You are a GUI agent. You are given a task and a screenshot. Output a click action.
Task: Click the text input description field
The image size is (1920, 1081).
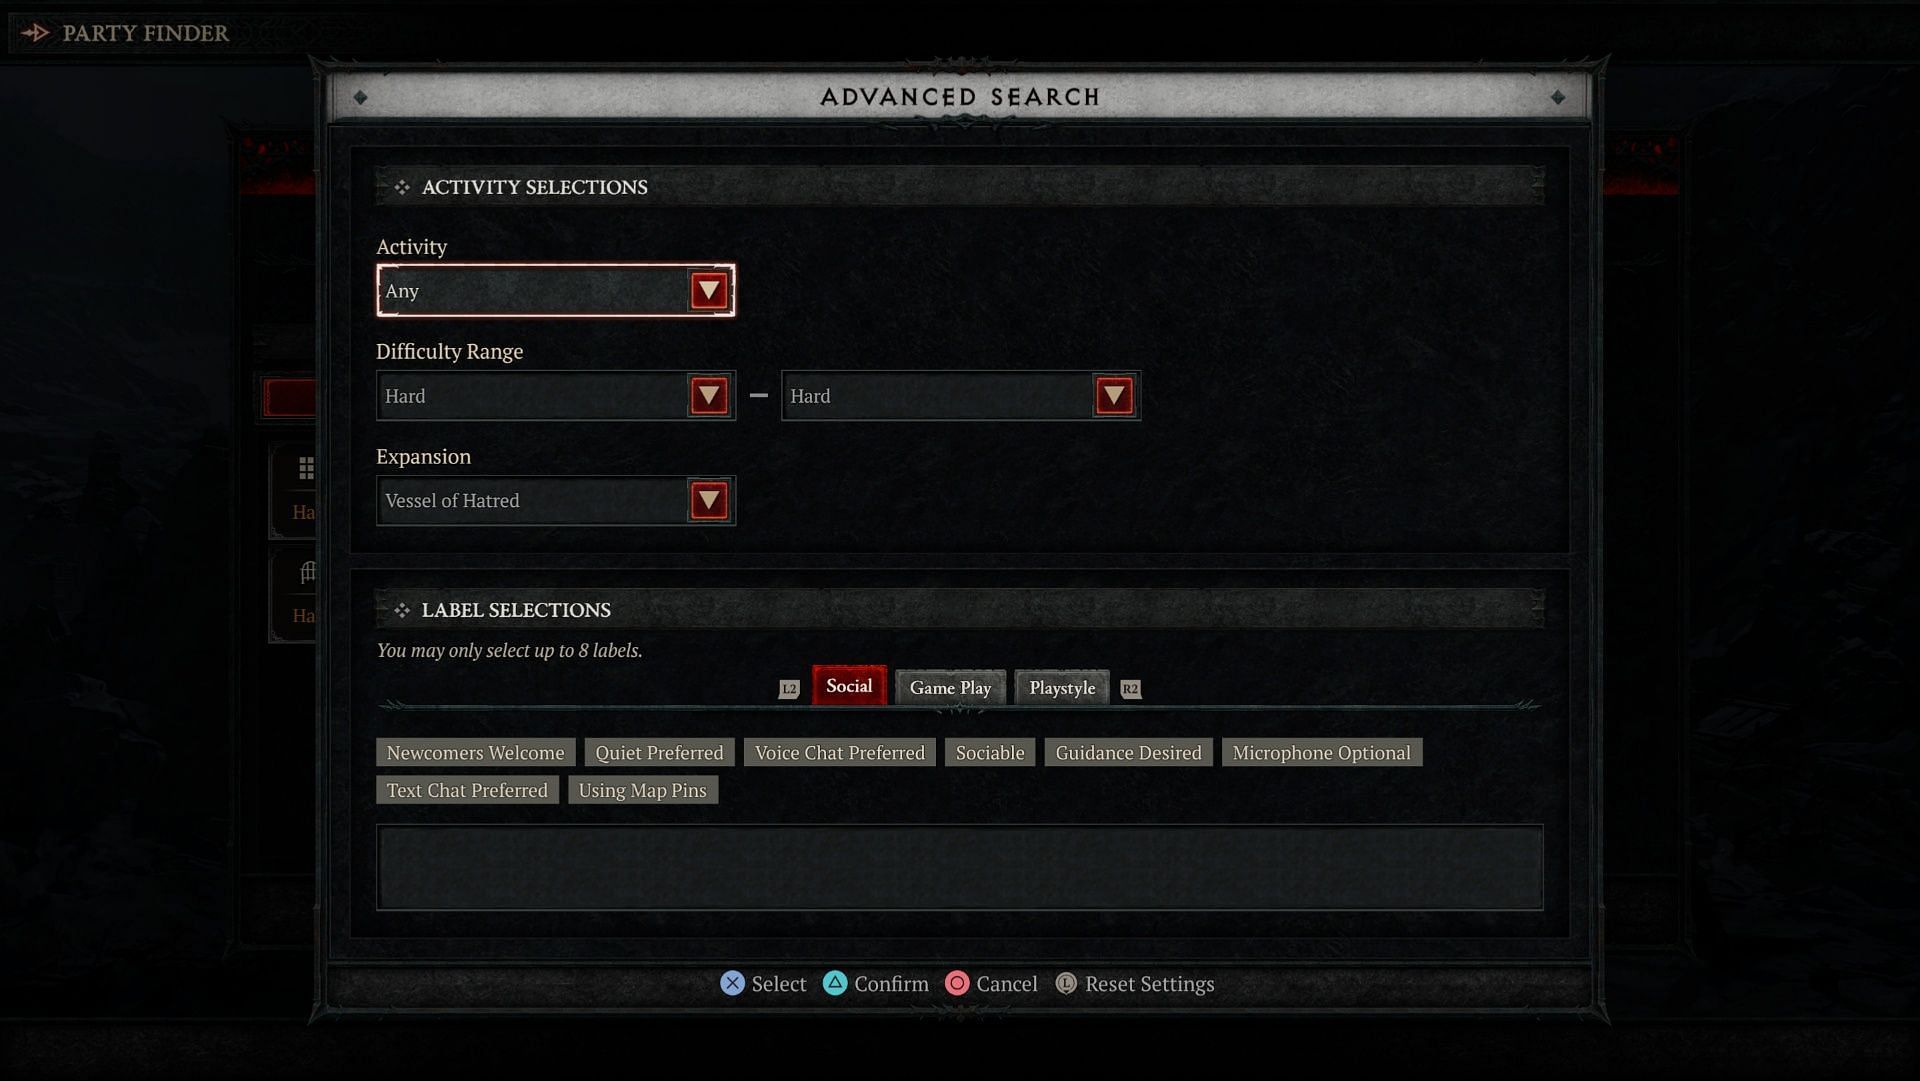(959, 866)
